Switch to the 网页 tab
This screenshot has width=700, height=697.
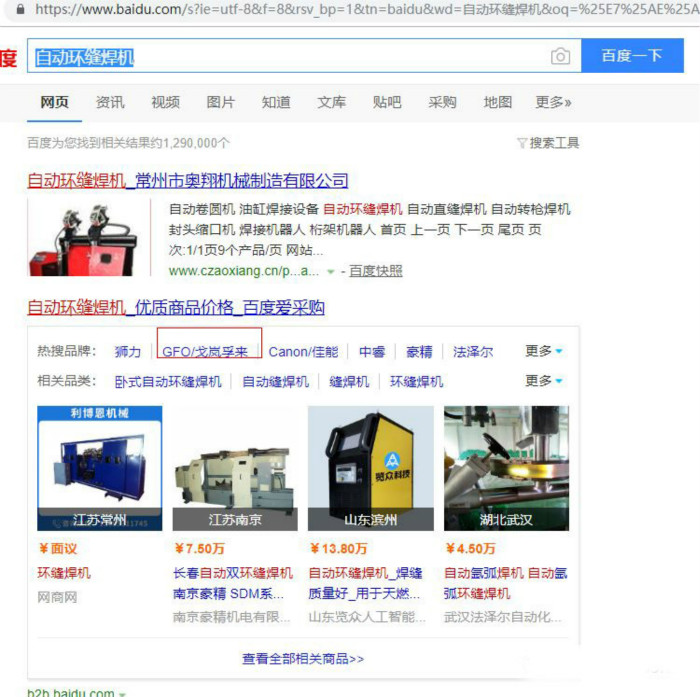(x=54, y=102)
